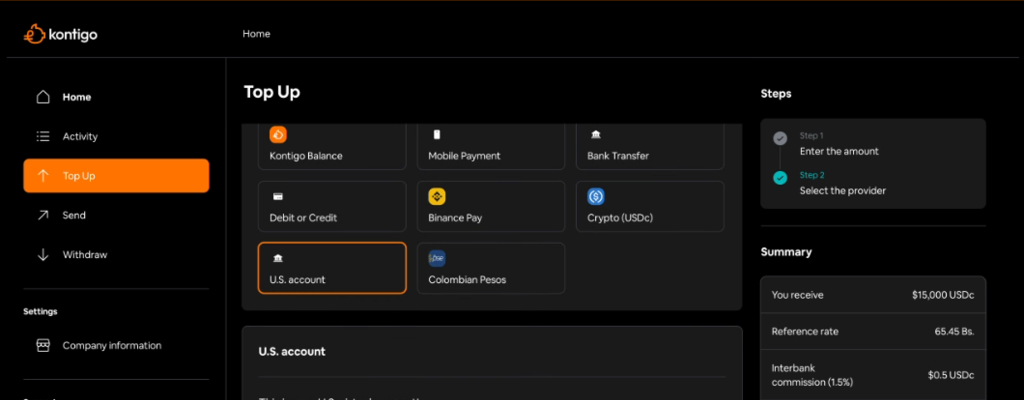The width and height of the screenshot is (1024, 400).
Task: Click Step 1 Enter the amount
Action: pyautogui.click(x=838, y=144)
